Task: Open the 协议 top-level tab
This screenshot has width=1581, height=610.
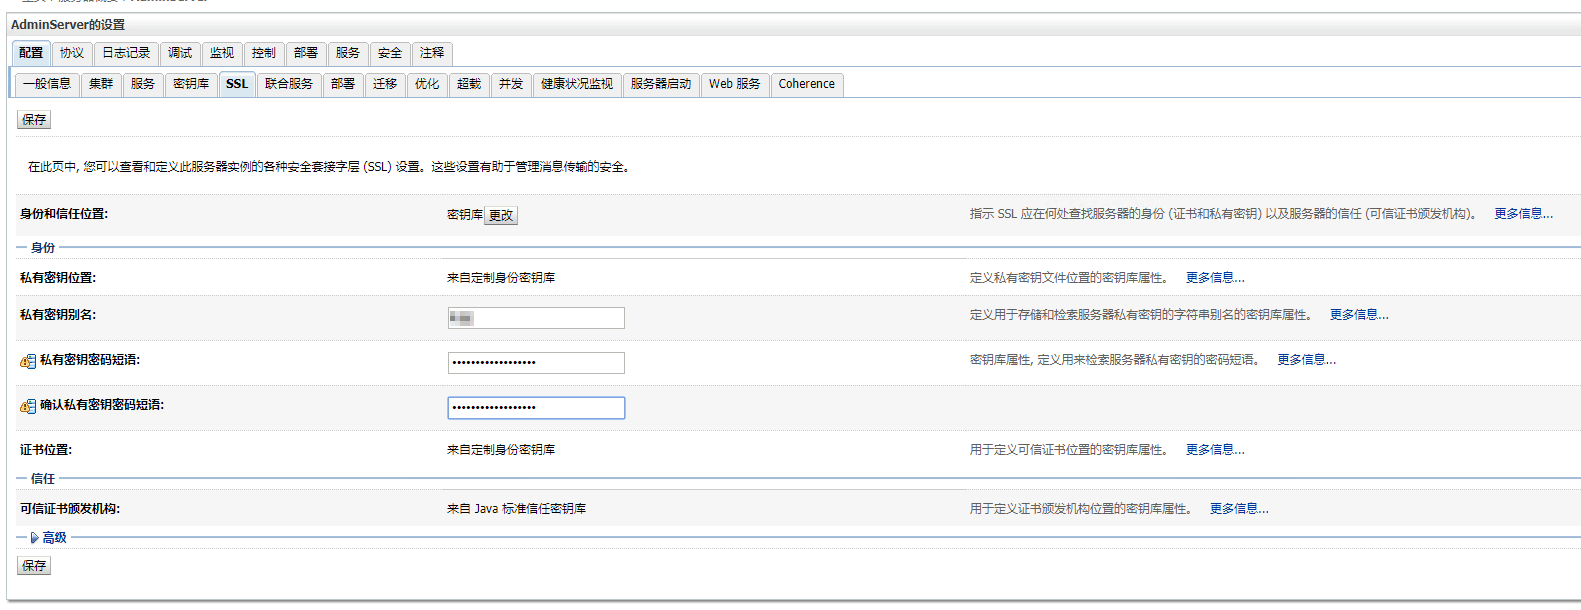Action: click(x=72, y=53)
